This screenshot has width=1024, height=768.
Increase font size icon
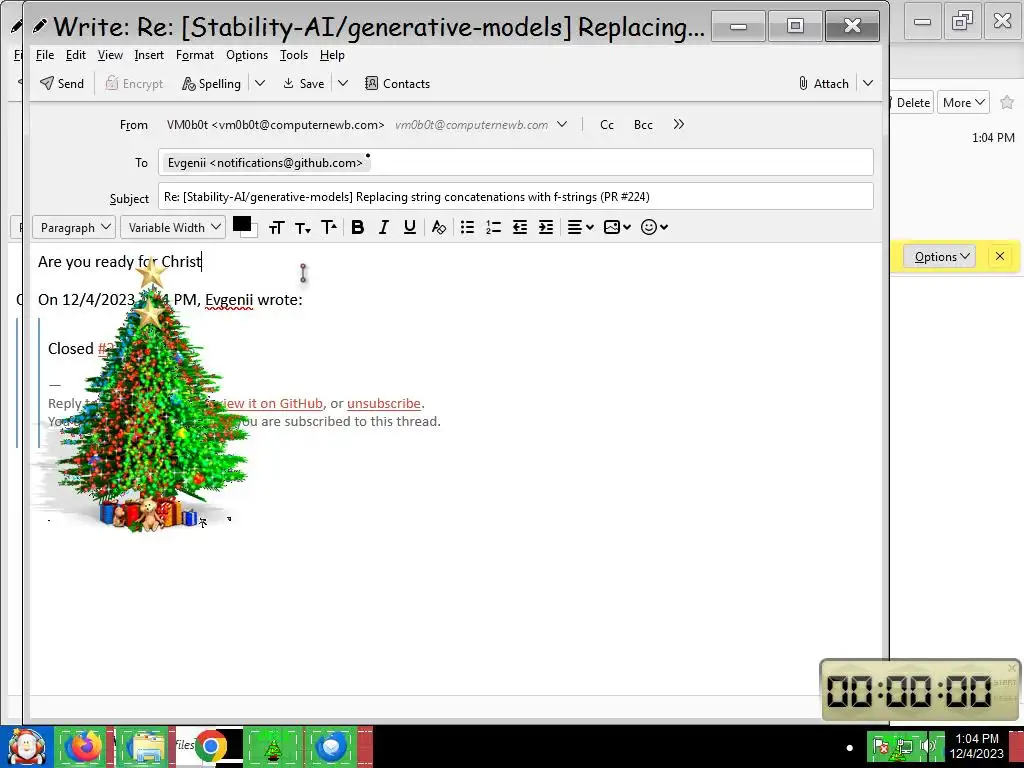(328, 227)
